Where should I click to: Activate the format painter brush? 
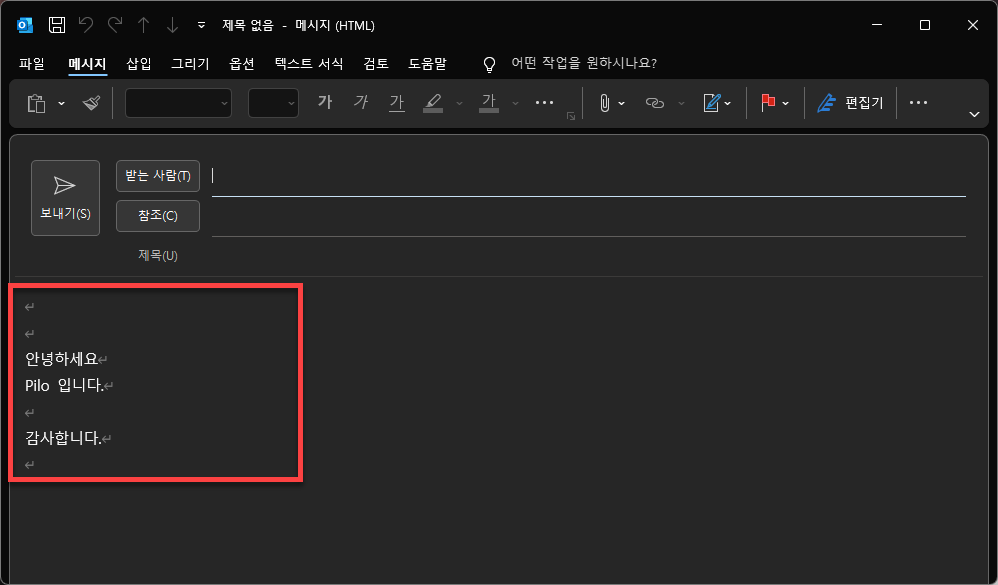(92, 103)
